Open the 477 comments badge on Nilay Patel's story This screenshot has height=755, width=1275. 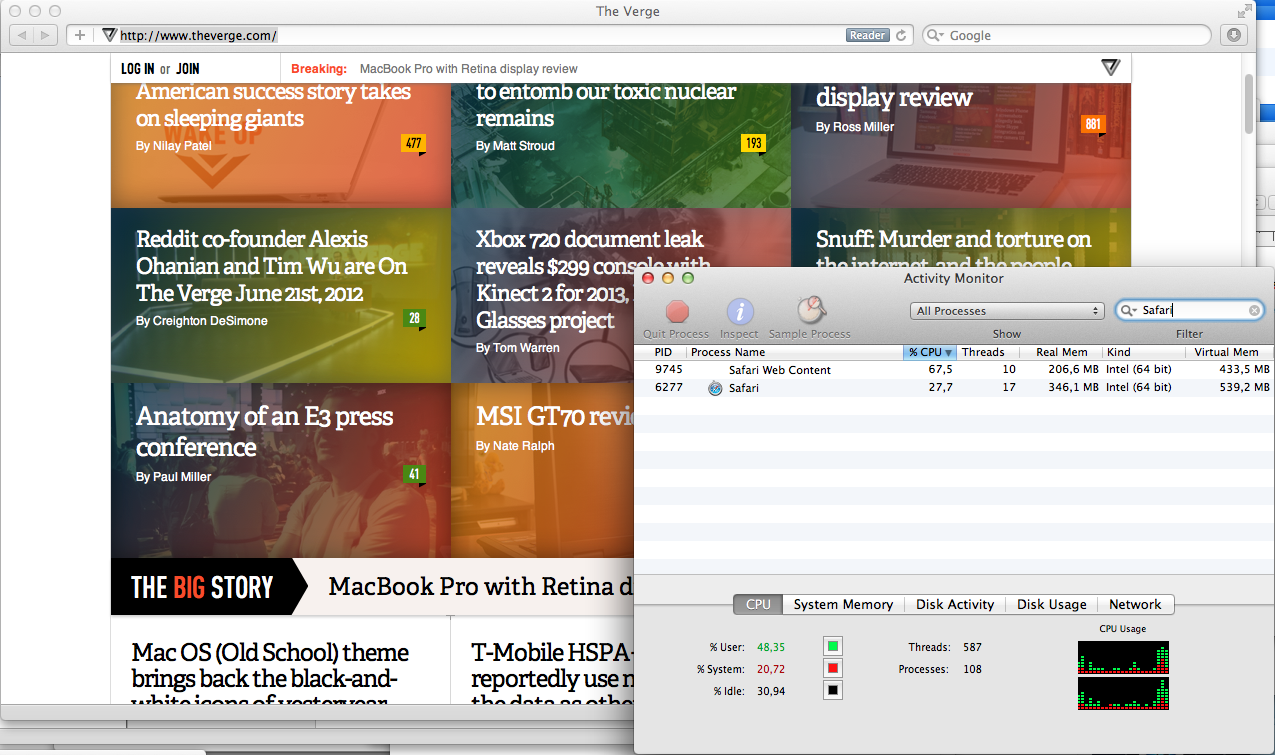414,143
